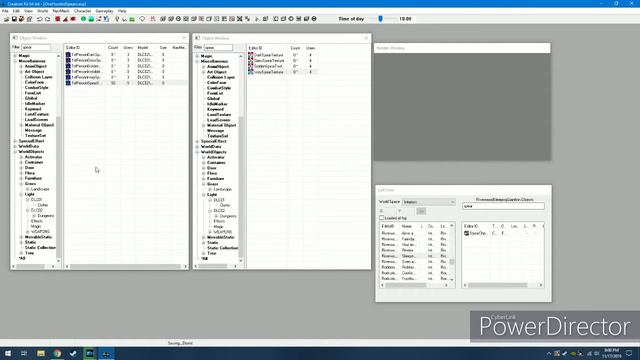
Task: Expand Magic node in left Object Window
Action: pyautogui.click(x=15, y=56)
